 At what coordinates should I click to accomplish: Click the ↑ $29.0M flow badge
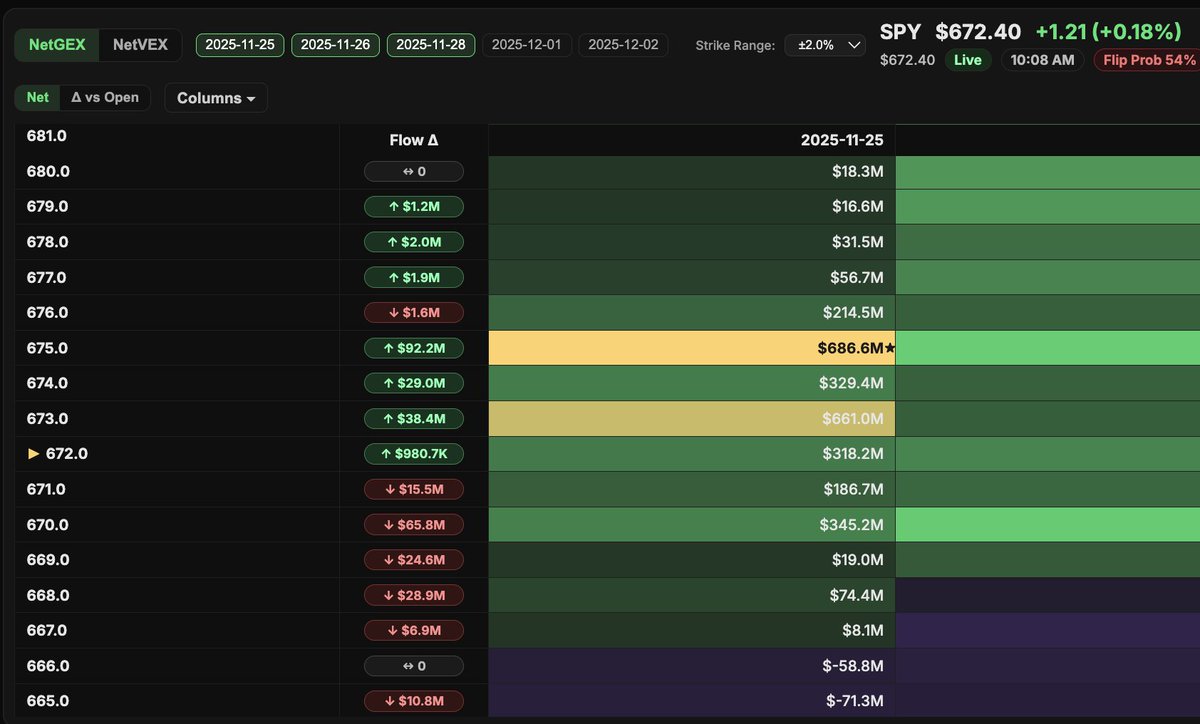pyautogui.click(x=414, y=383)
